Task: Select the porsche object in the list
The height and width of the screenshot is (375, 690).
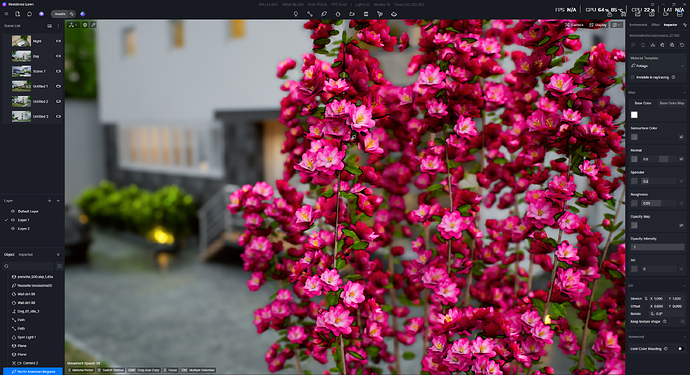Action: [35, 277]
